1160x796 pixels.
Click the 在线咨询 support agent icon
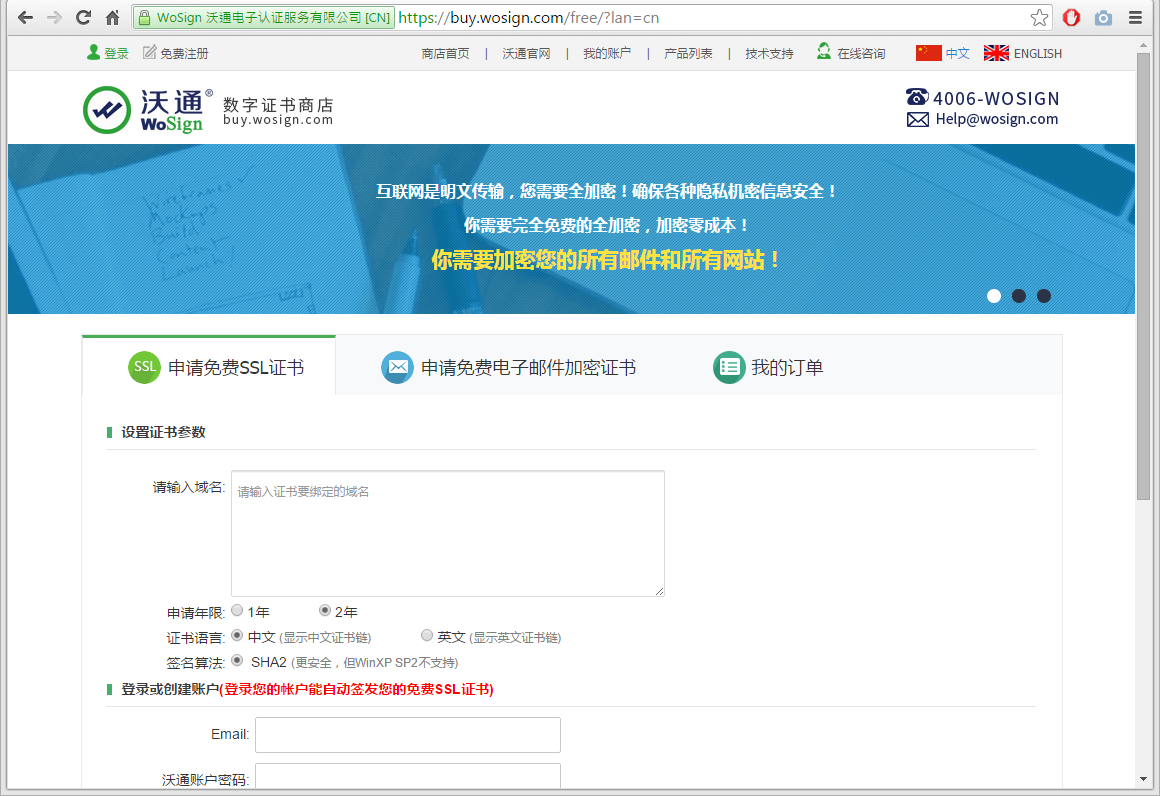(823, 51)
